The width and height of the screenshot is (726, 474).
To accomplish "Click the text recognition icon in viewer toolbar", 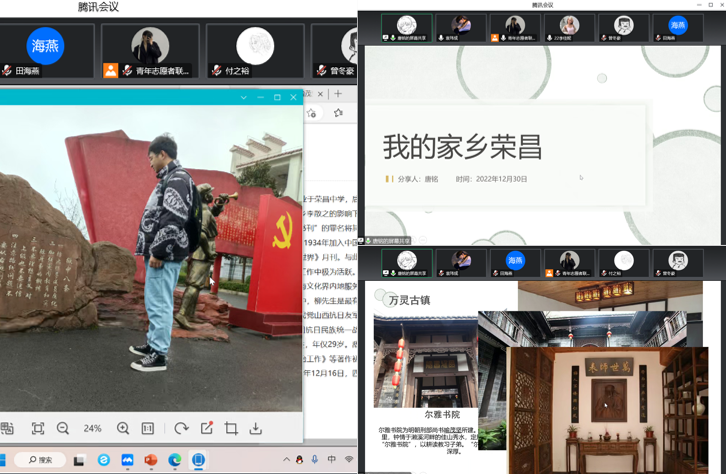I will tap(8, 428).
